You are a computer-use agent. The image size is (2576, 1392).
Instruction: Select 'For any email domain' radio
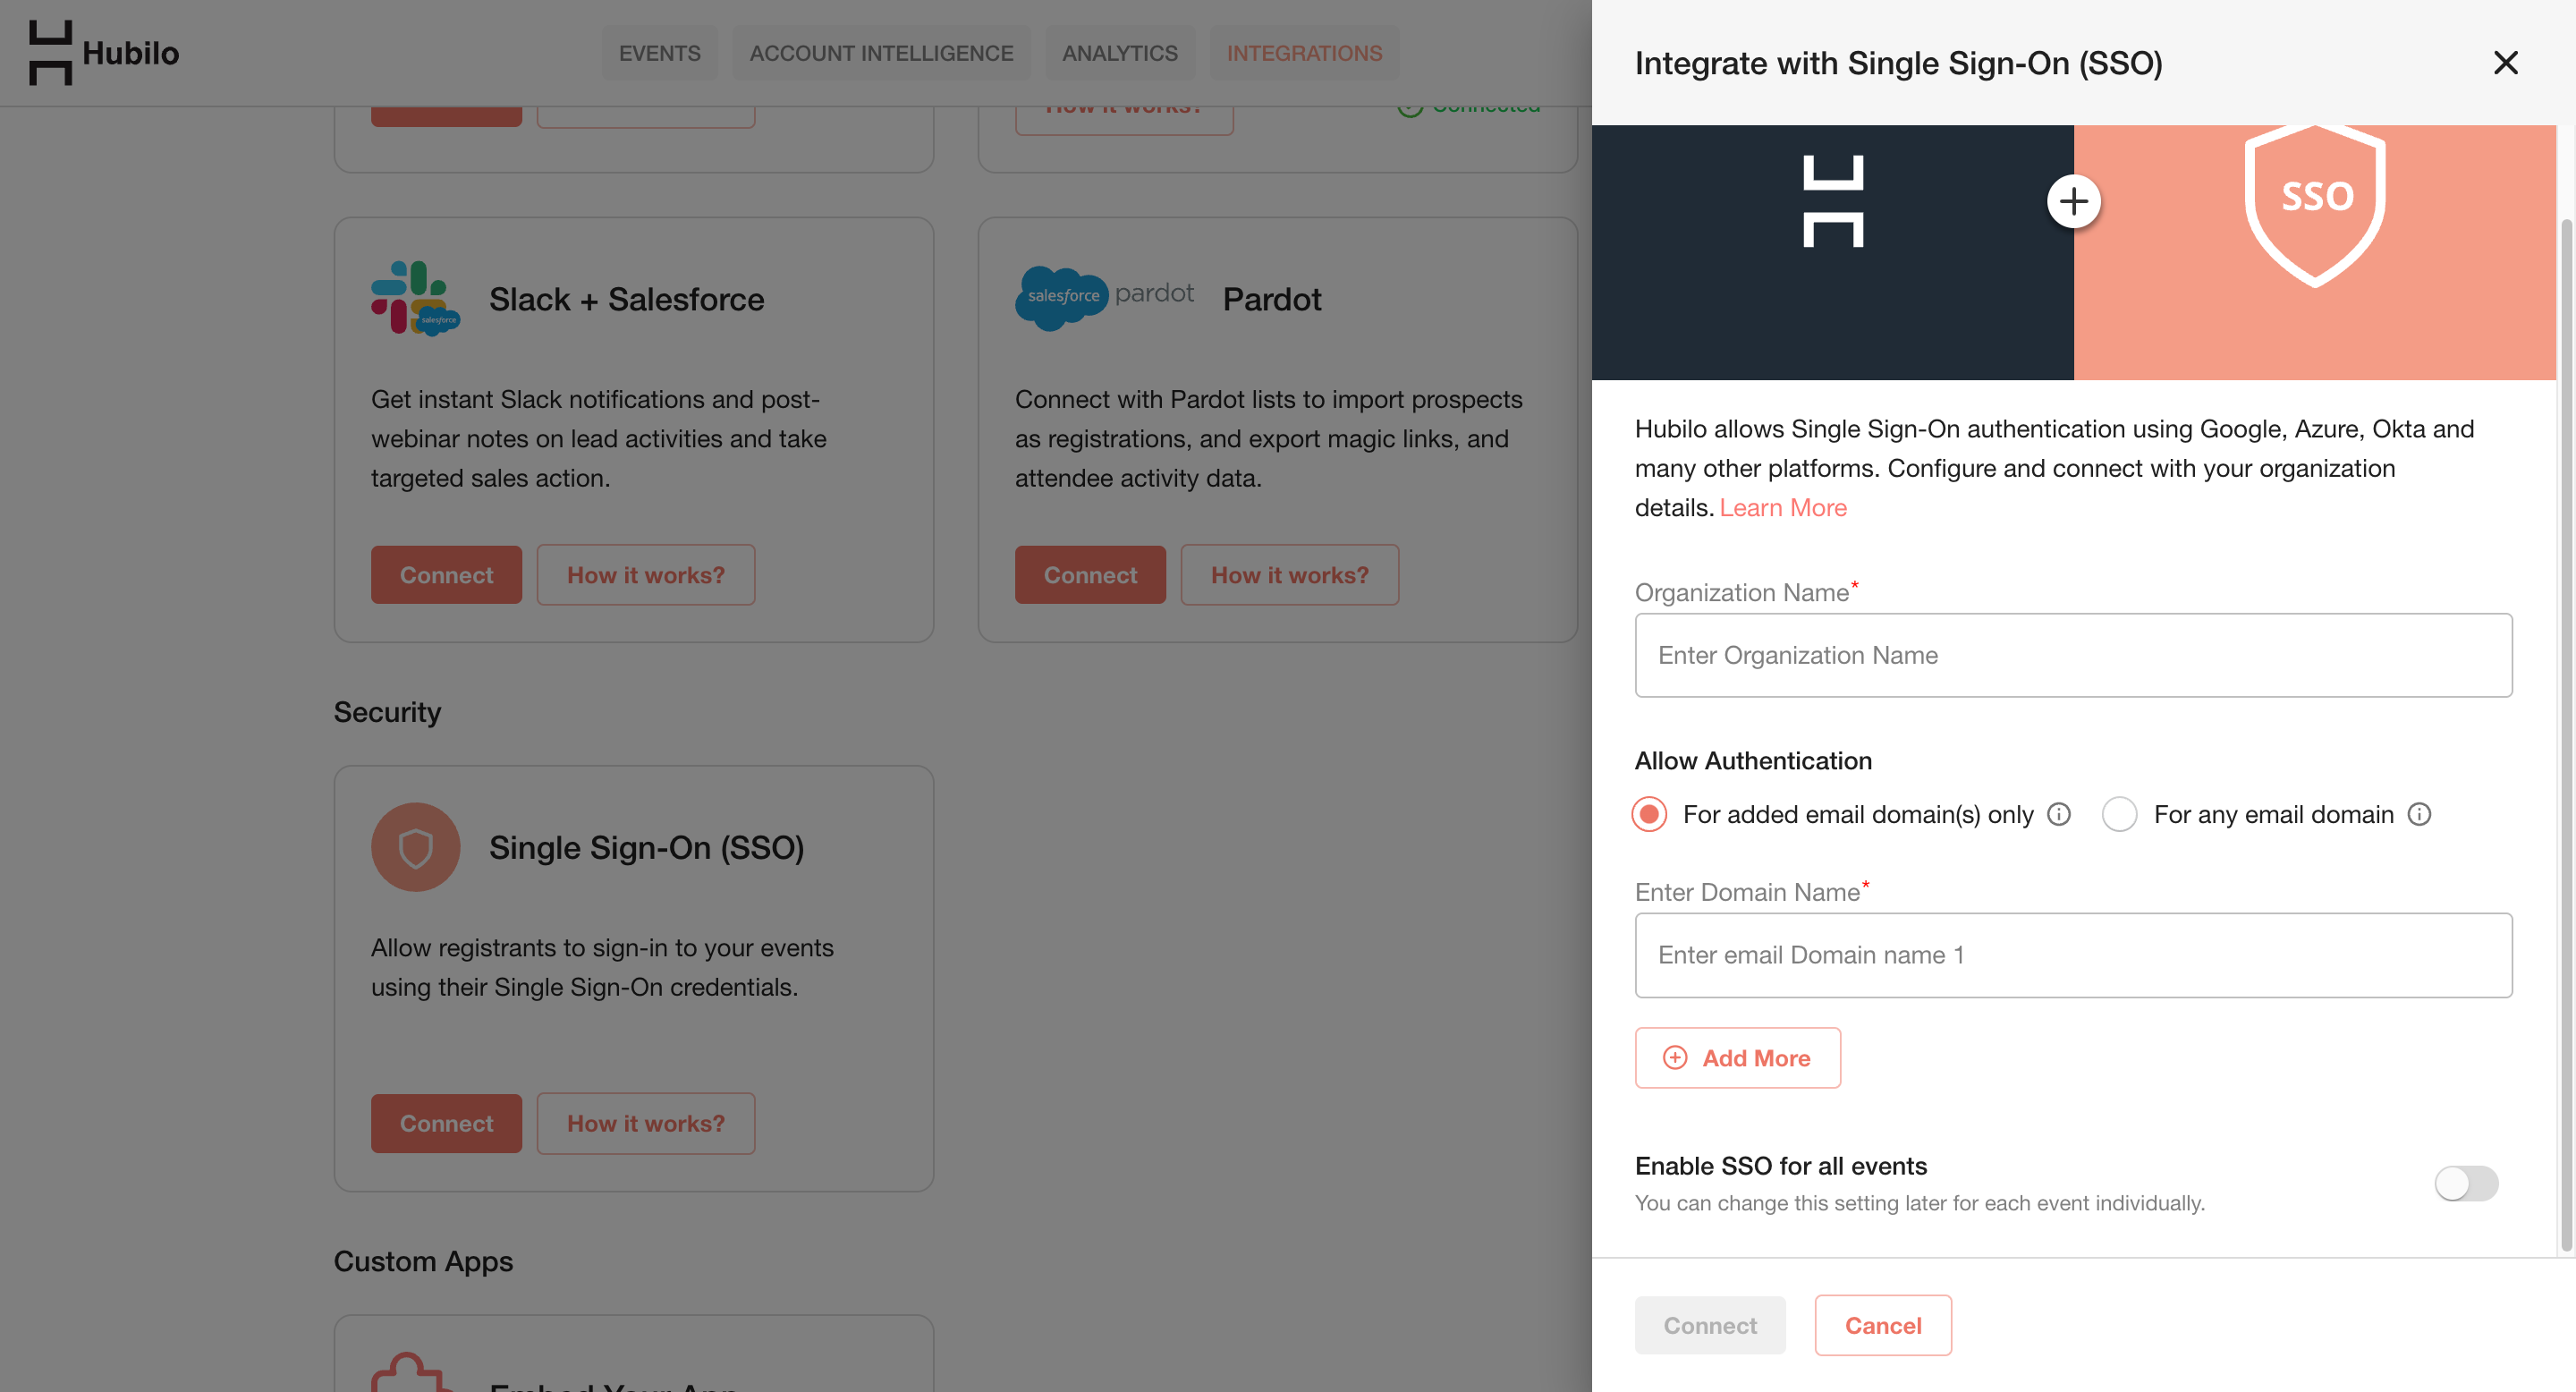pos(2119,814)
